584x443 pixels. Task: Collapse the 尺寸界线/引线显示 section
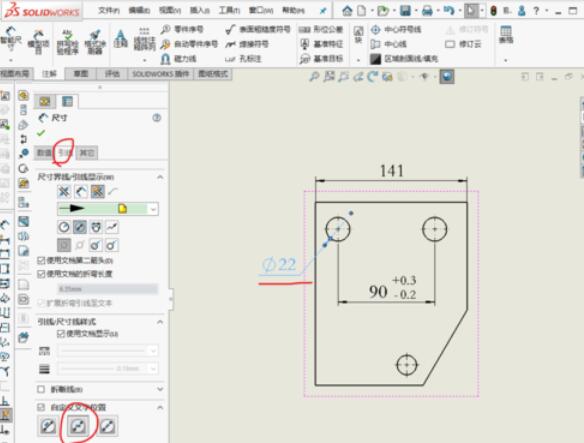[x=160, y=177]
